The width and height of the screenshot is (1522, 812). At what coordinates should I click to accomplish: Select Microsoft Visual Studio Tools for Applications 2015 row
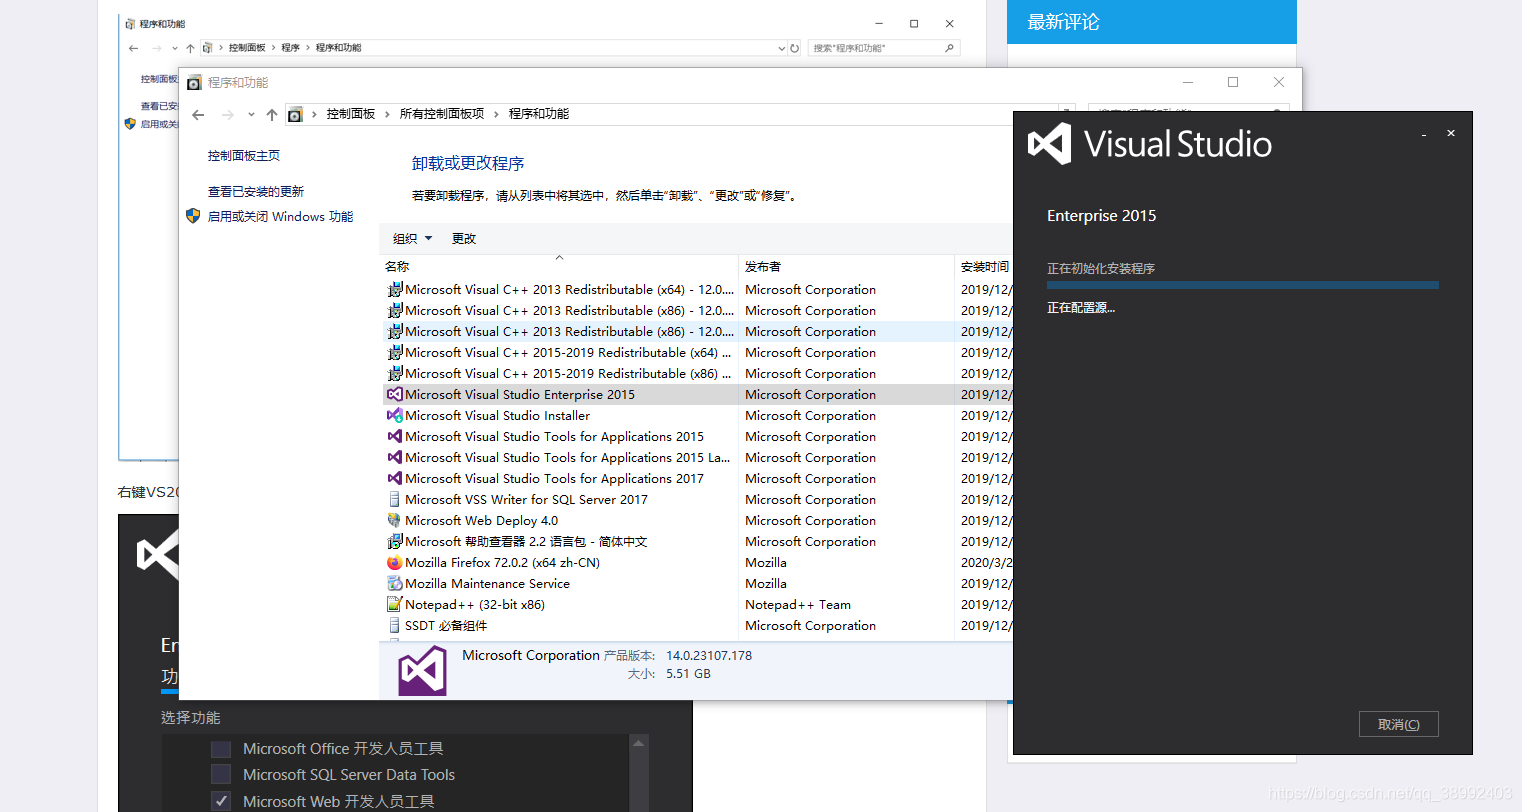pyautogui.click(x=698, y=436)
